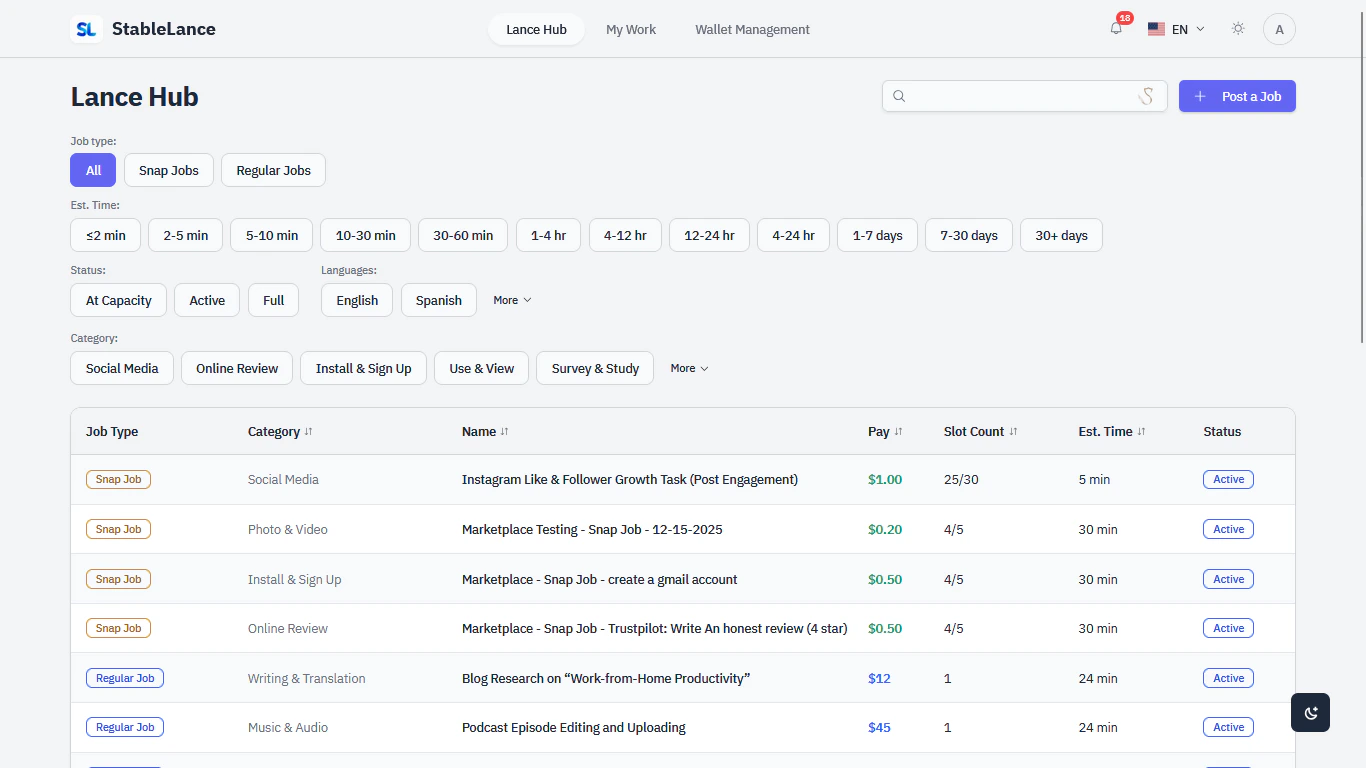
Task: Expand More languages options
Action: (512, 300)
